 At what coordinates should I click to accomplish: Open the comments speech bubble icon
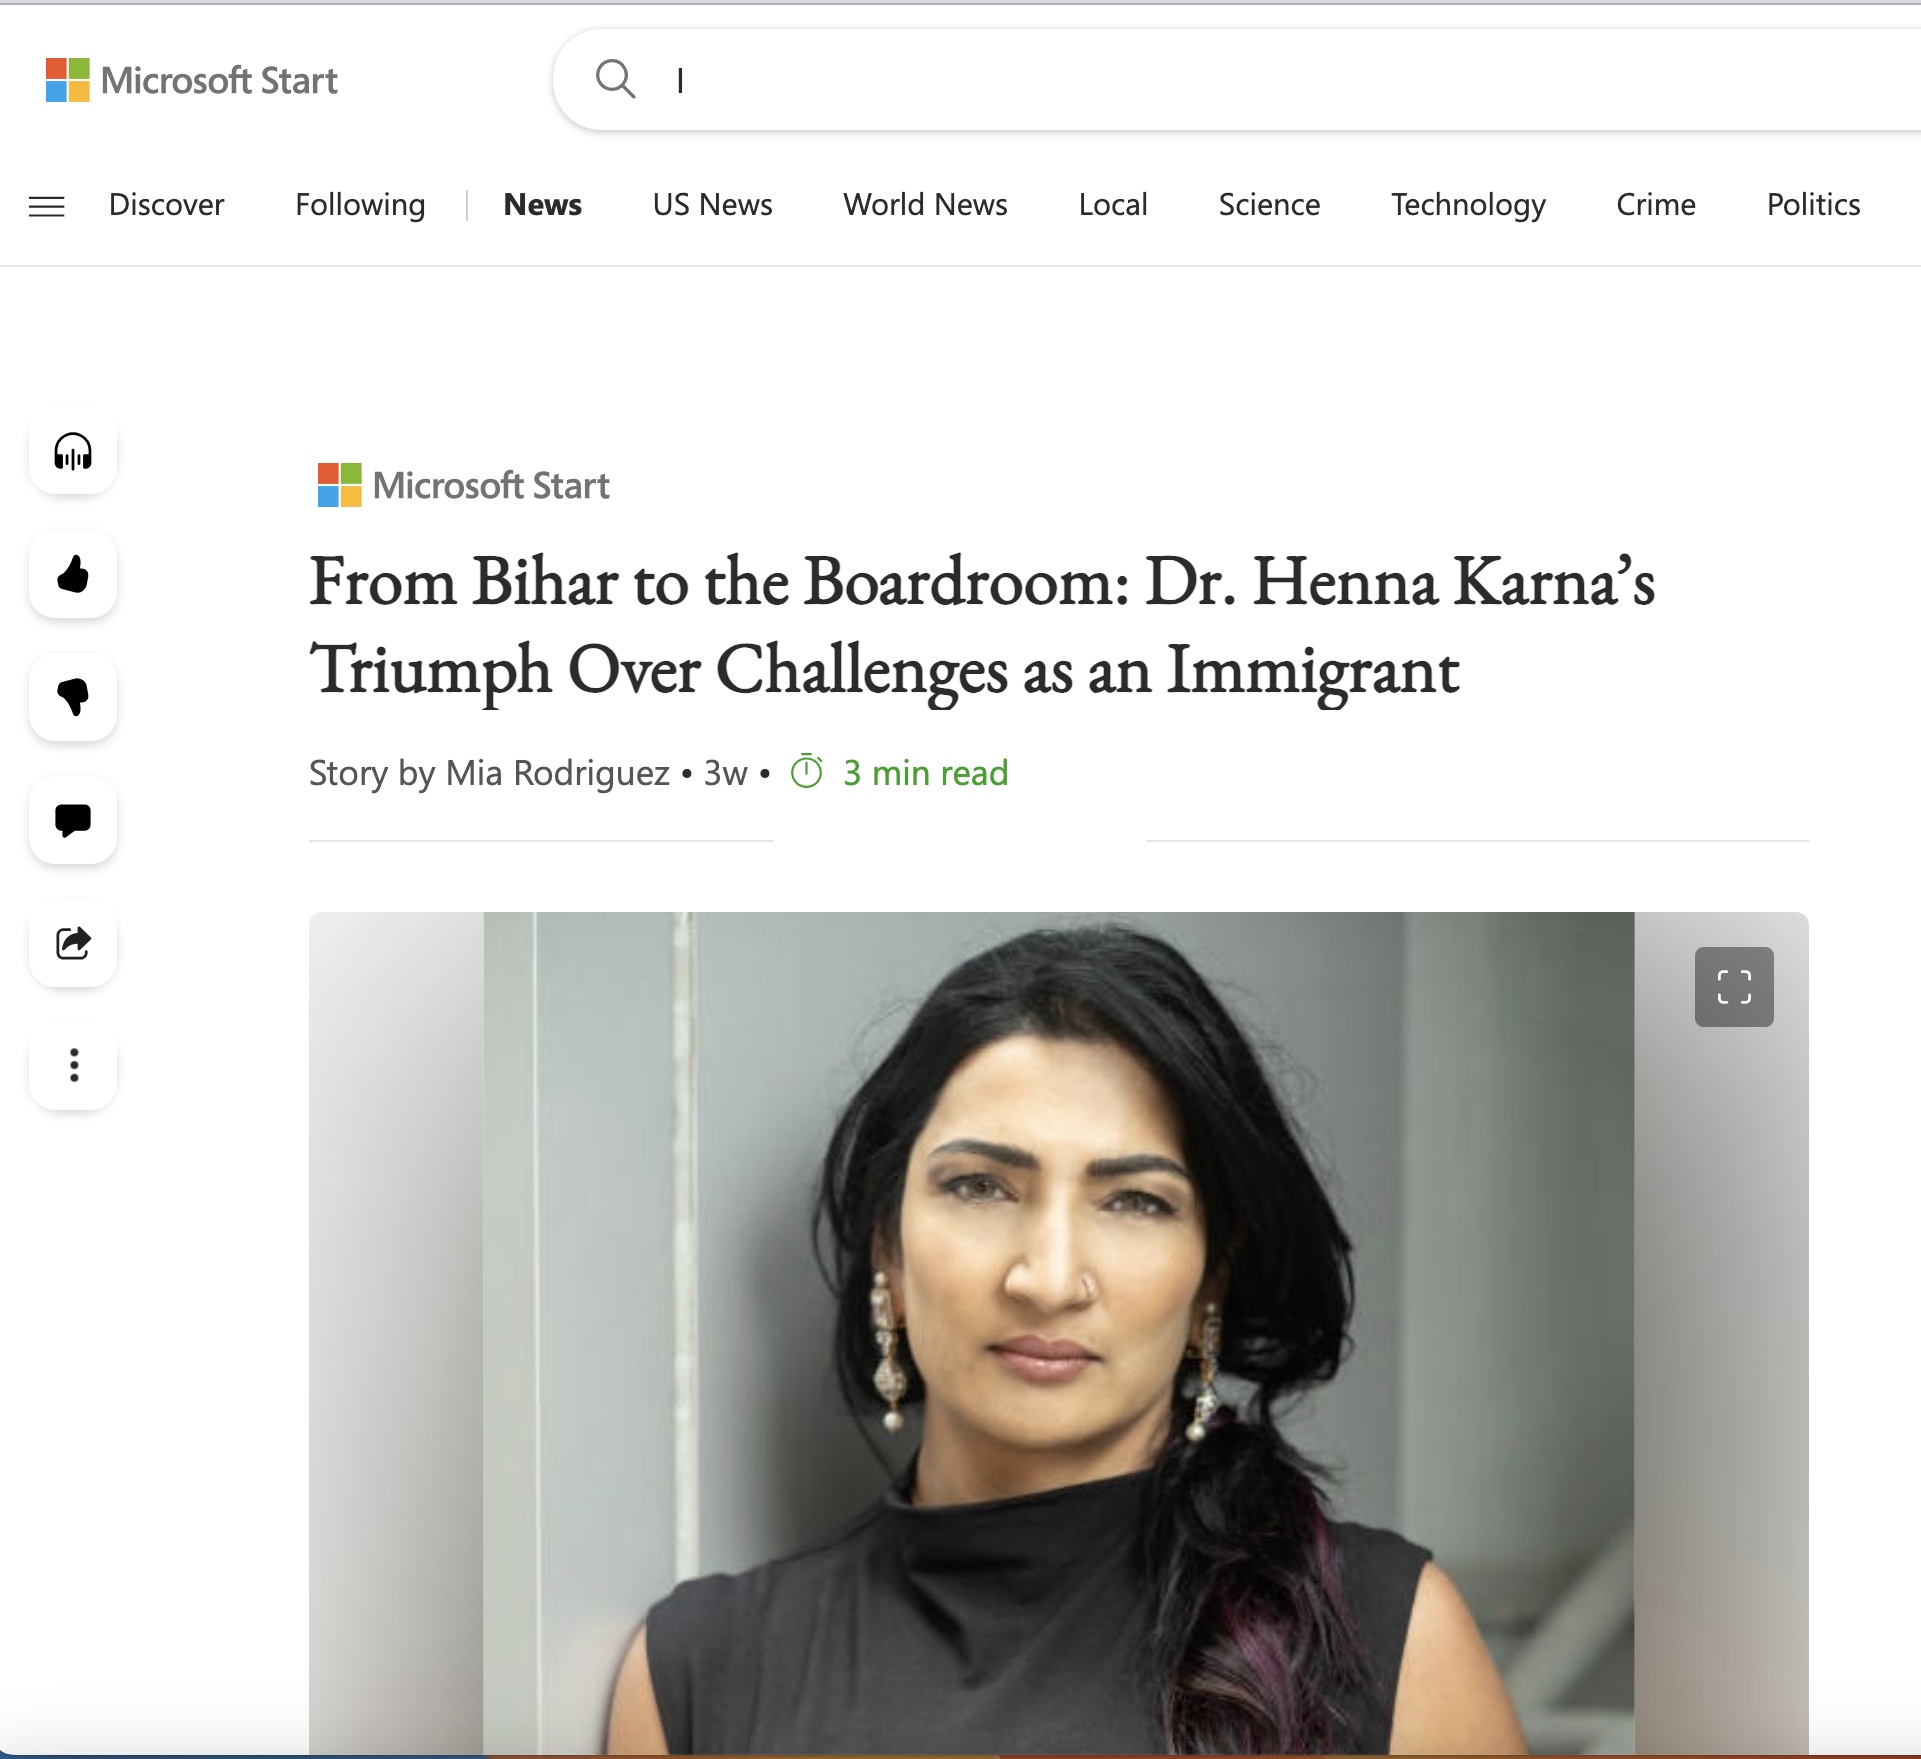pos(73,820)
